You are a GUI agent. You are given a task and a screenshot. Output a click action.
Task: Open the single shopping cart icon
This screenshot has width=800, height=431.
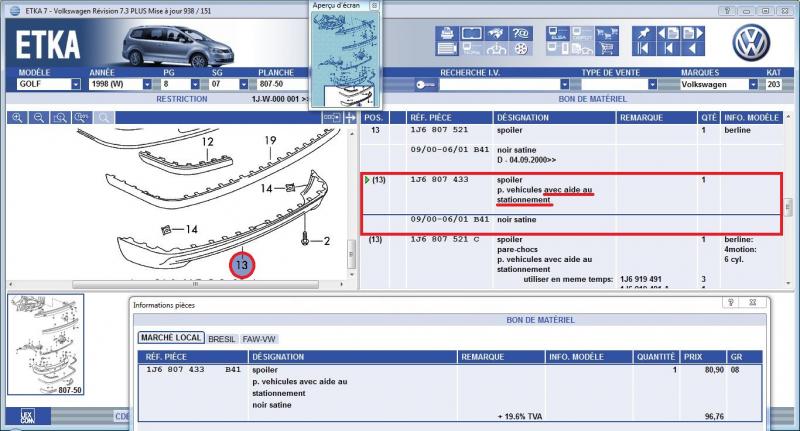pyautogui.click(x=606, y=49)
